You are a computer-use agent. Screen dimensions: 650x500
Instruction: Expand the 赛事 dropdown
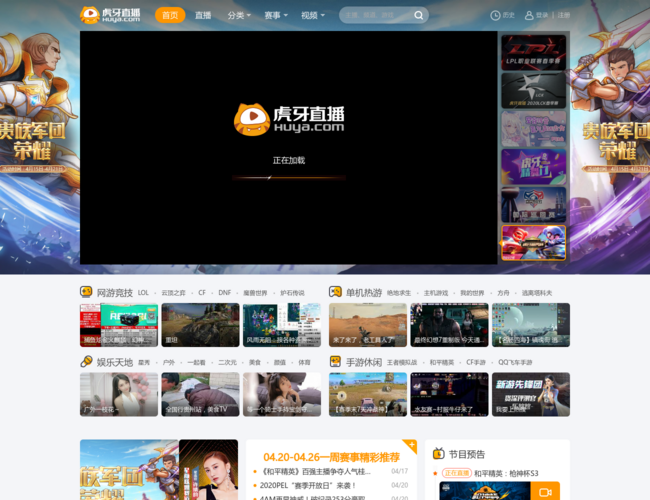click(x=276, y=15)
